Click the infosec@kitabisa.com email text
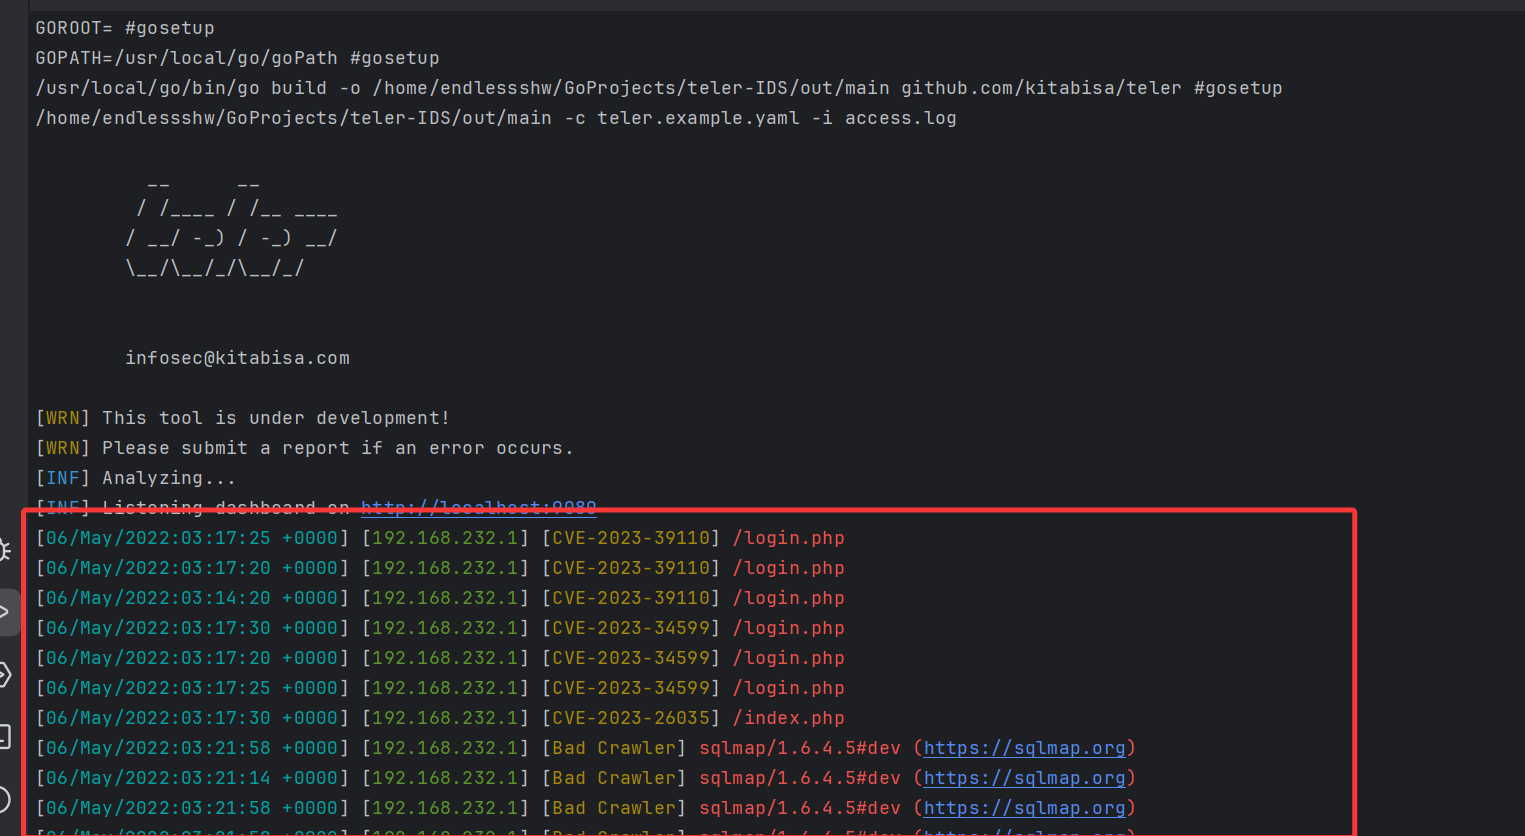 (237, 358)
